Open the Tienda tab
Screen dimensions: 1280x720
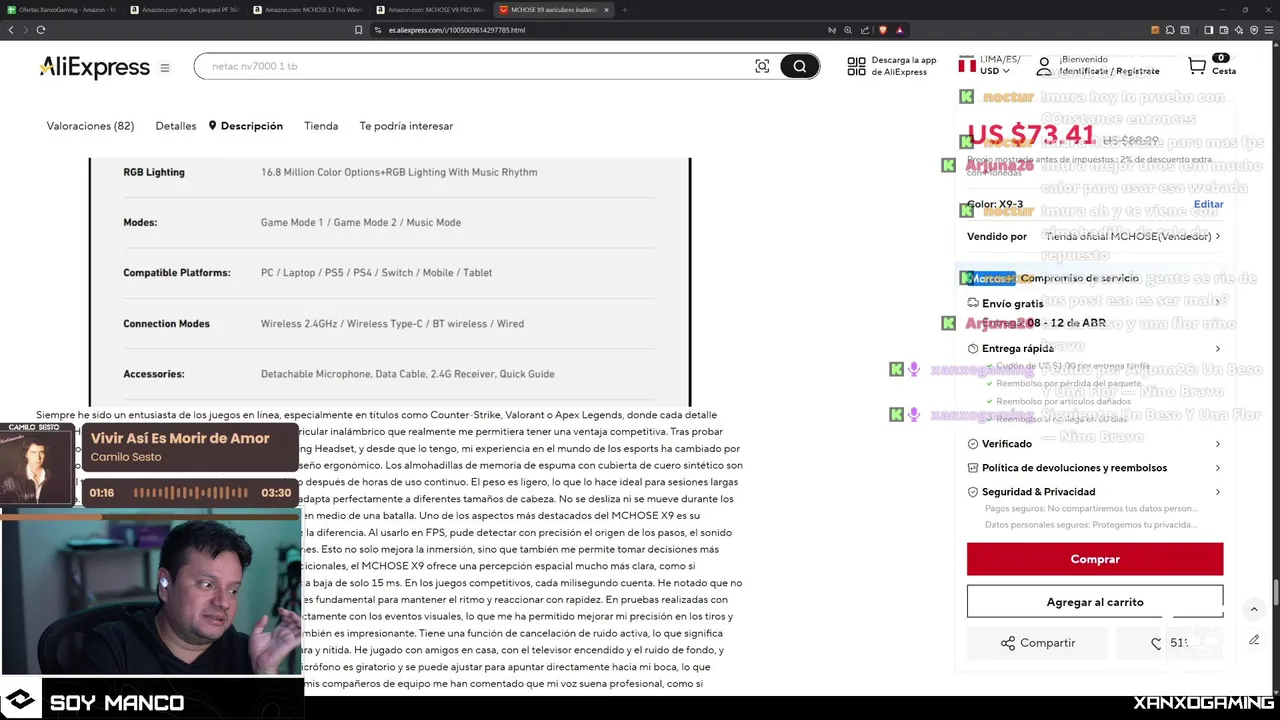point(321,126)
